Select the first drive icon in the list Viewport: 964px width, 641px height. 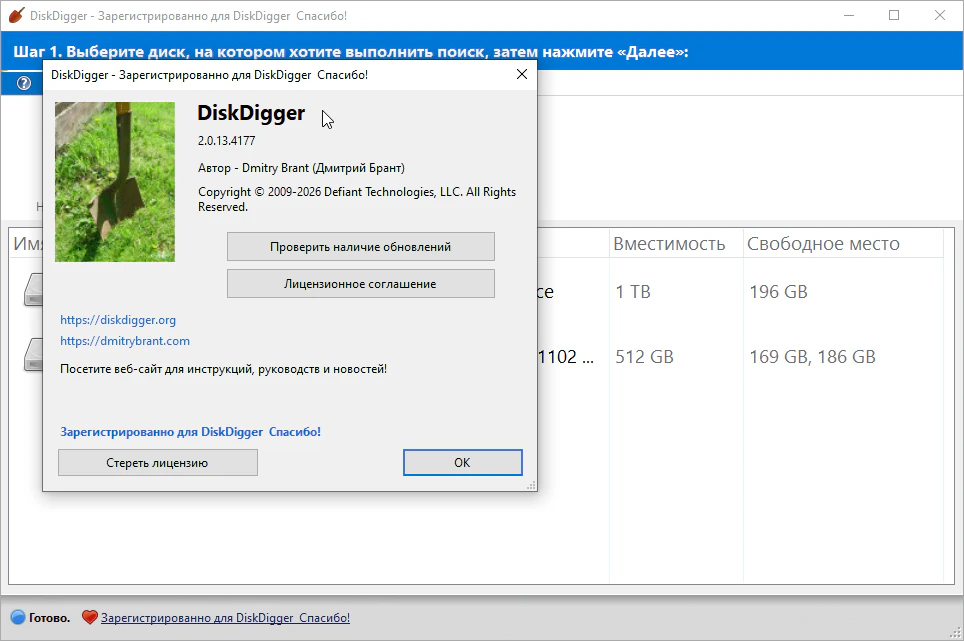coord(31,291)
